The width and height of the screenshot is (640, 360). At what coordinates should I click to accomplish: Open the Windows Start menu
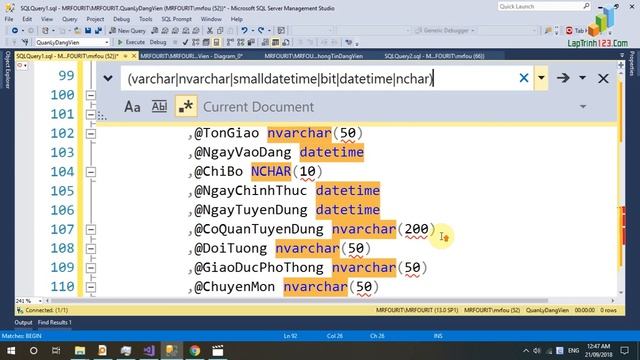point(11,351)
